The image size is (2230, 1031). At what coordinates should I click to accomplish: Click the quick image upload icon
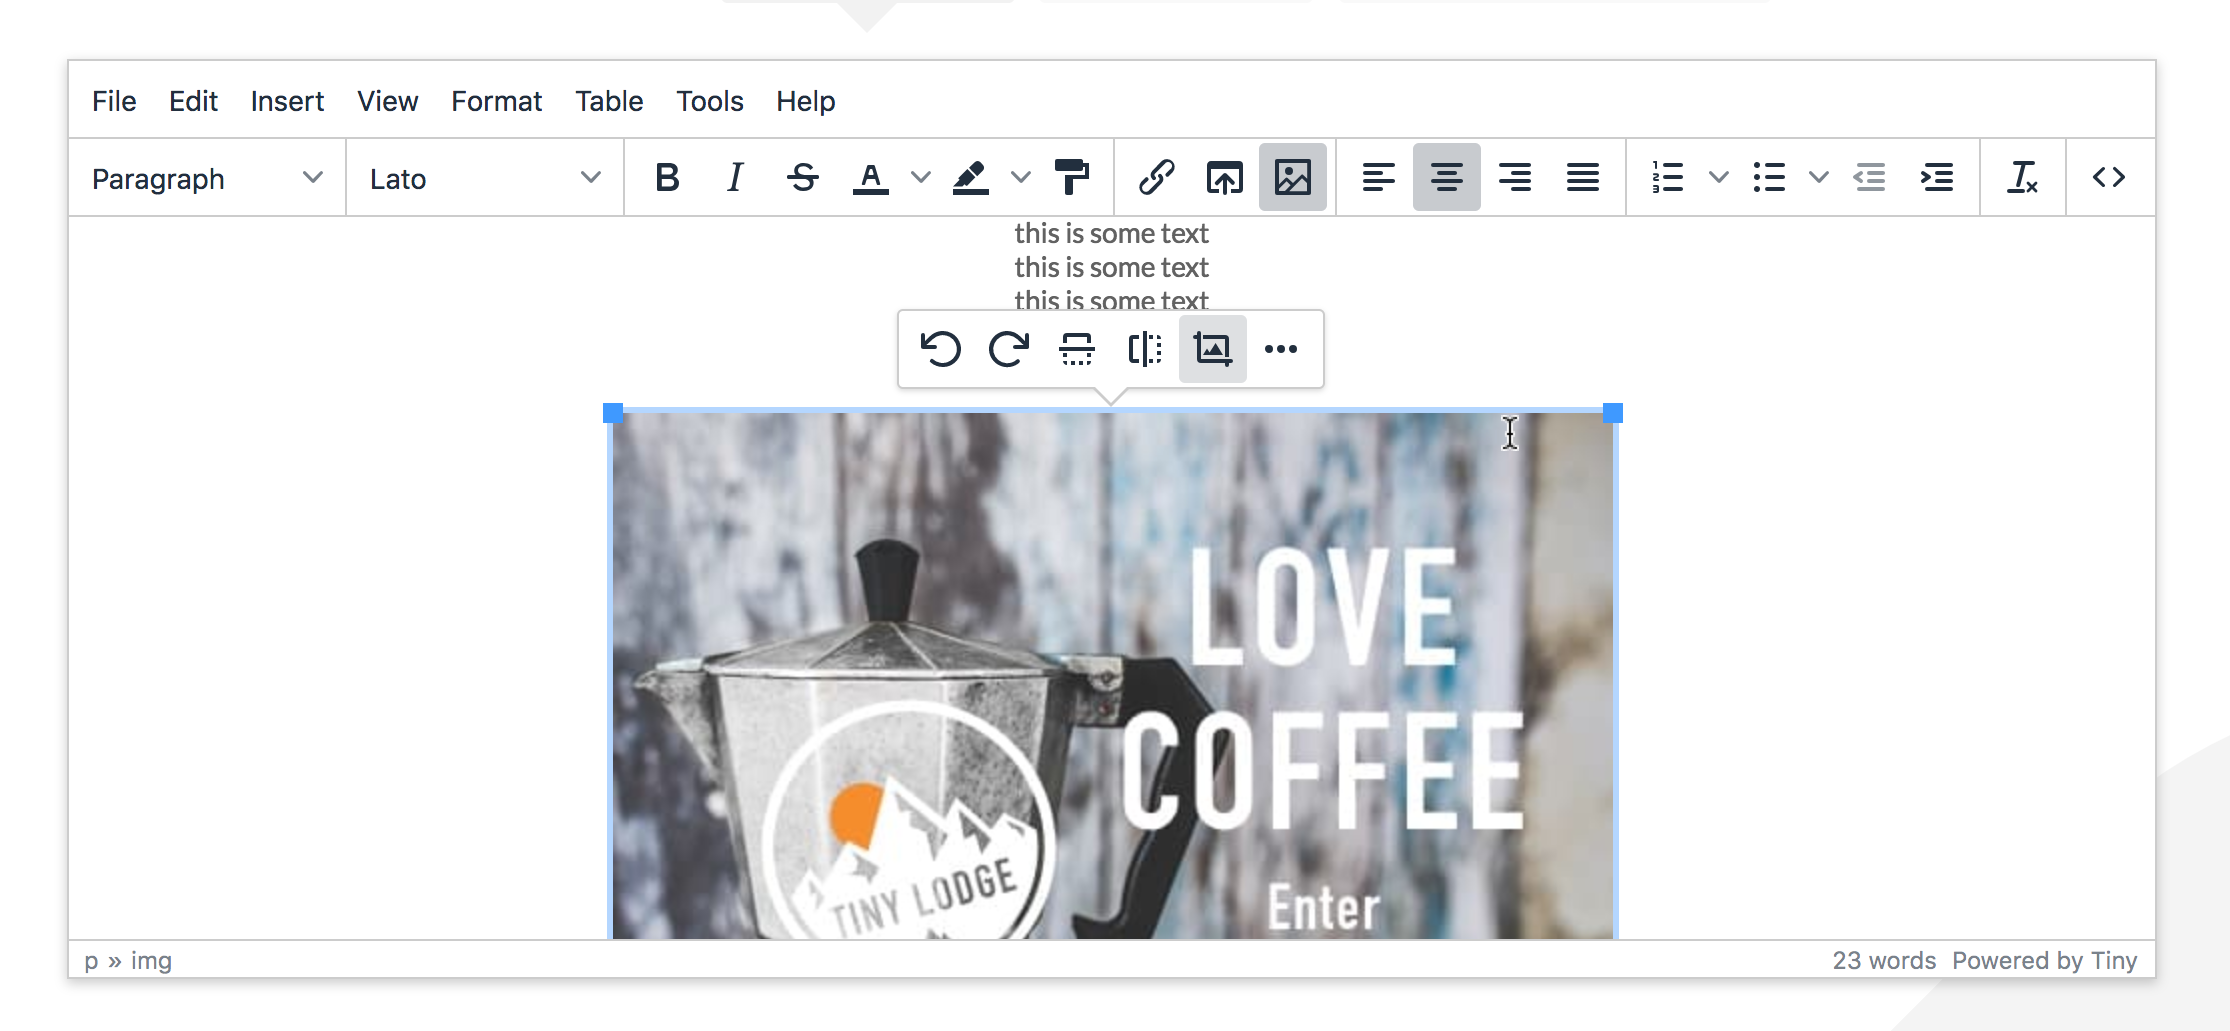pyautogui.click(x=1225, y=178)
